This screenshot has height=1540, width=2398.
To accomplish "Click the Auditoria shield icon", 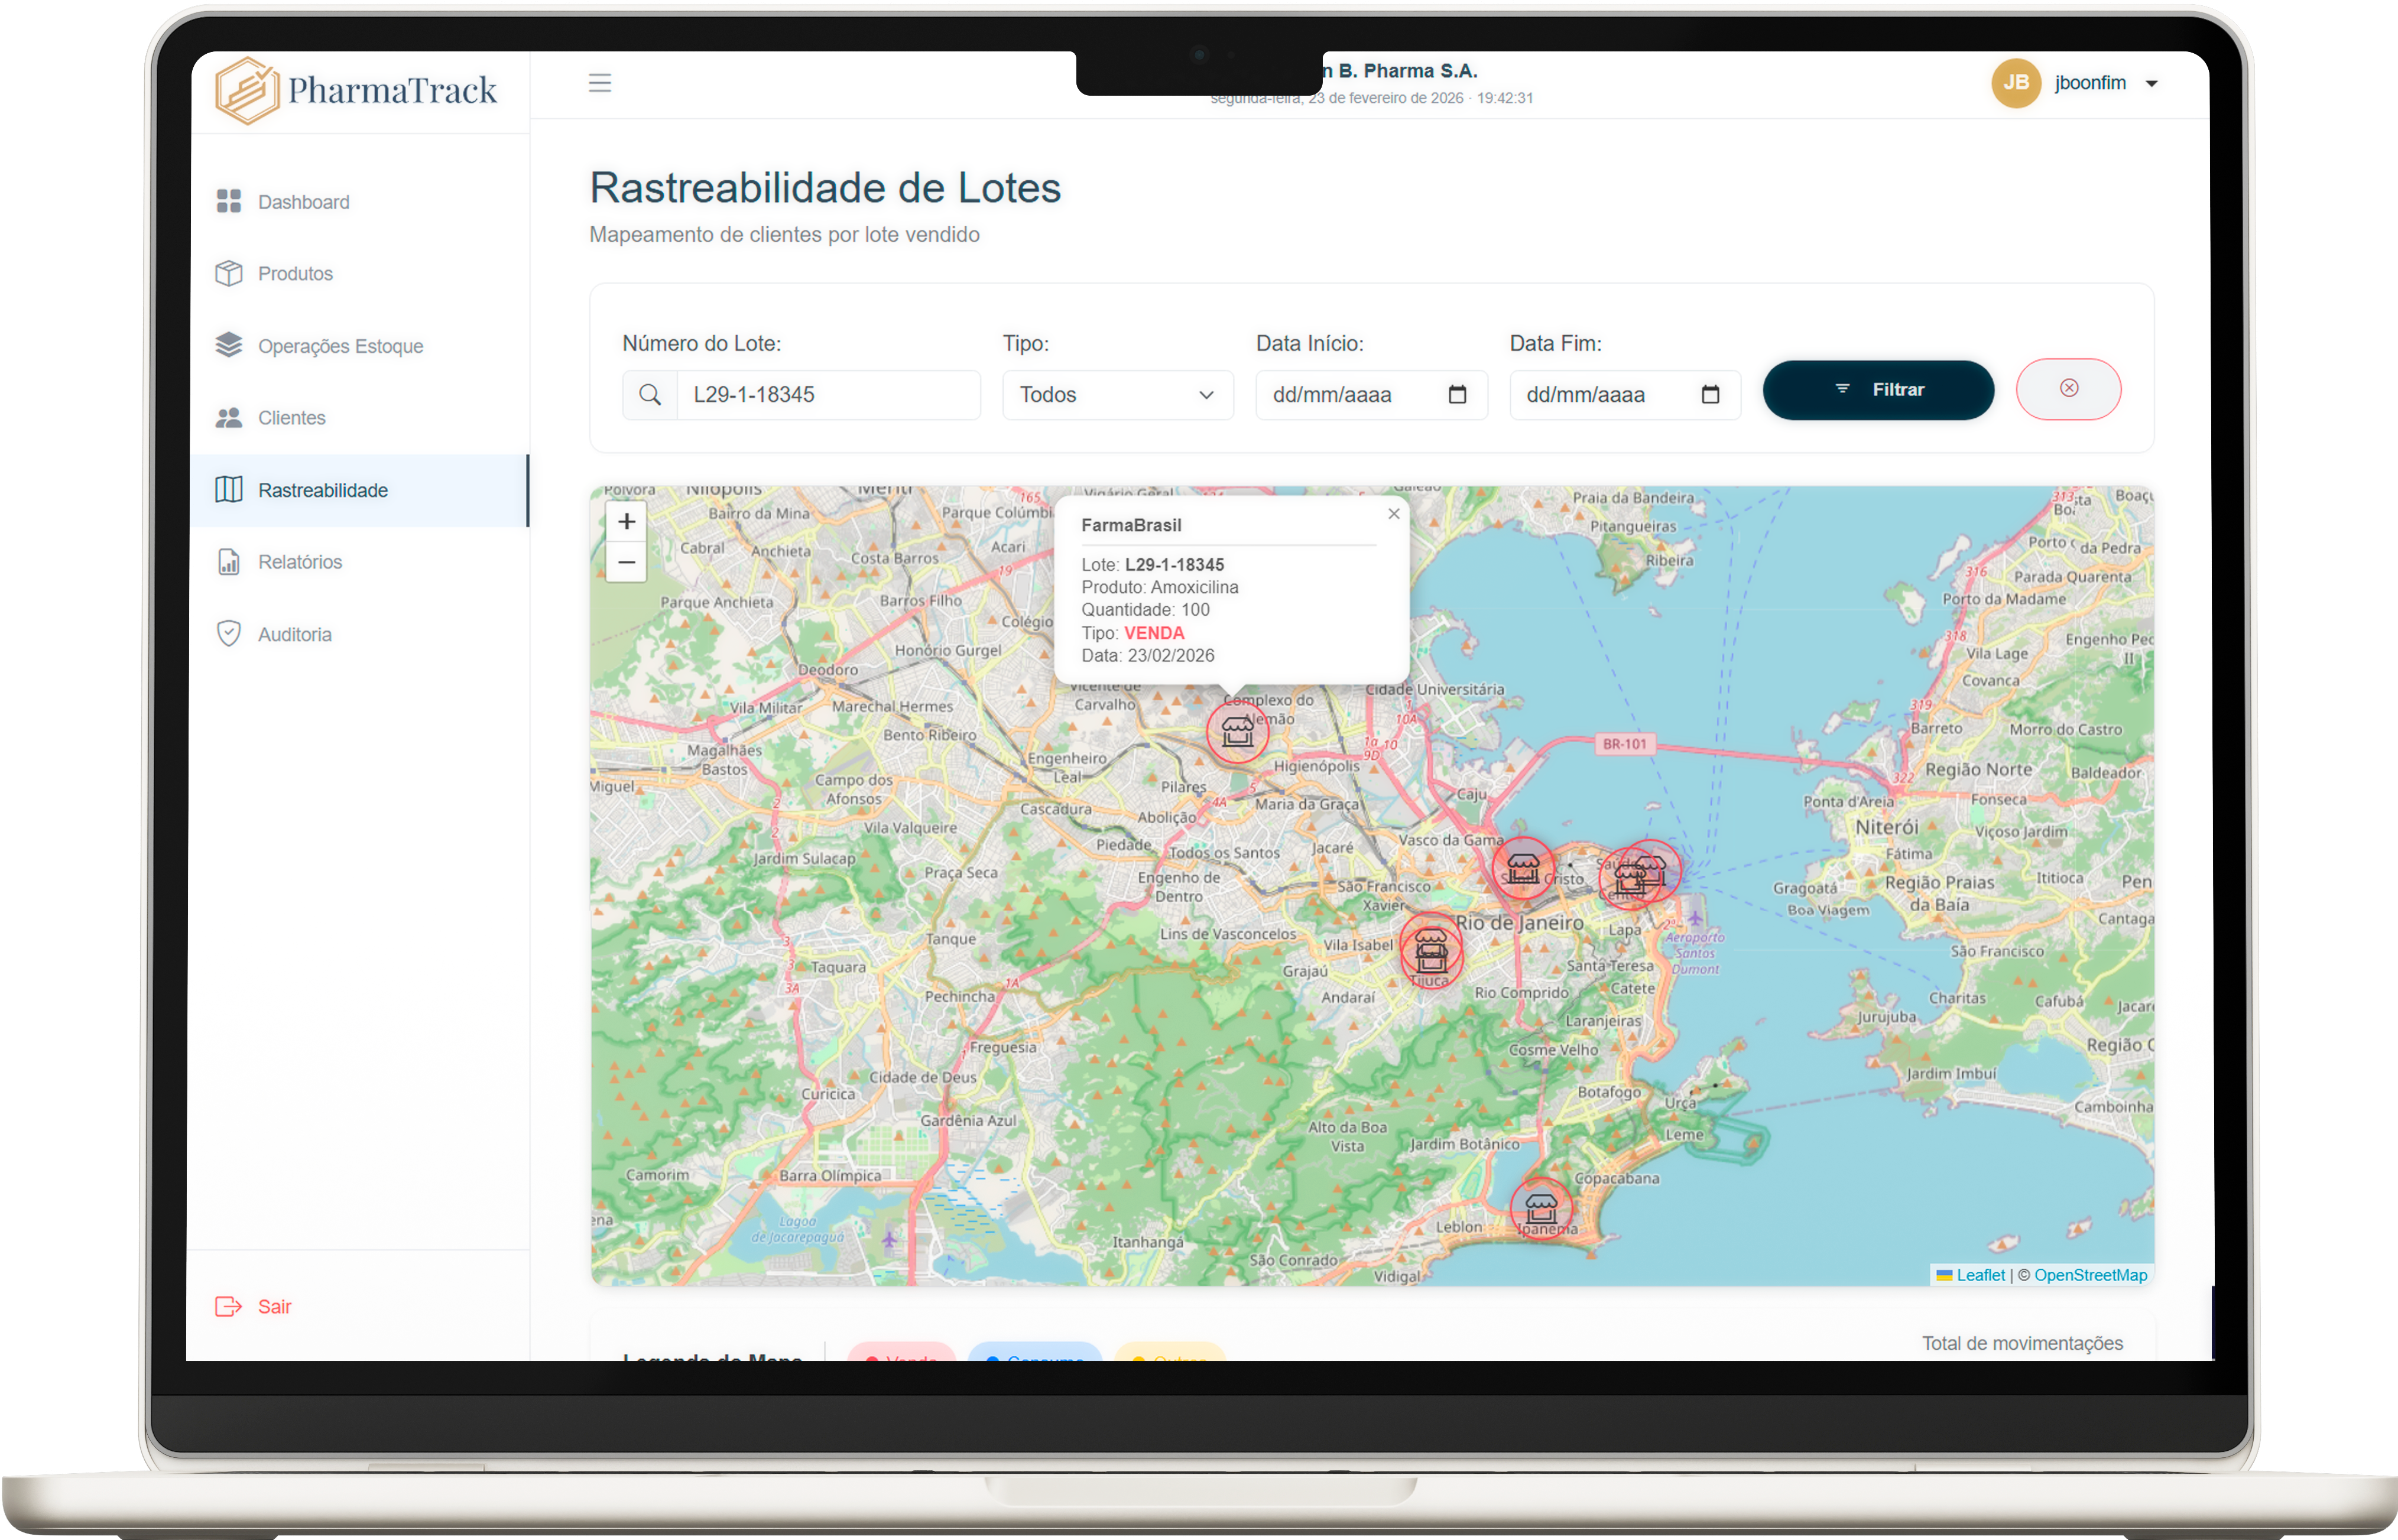I will pos(229,633).
